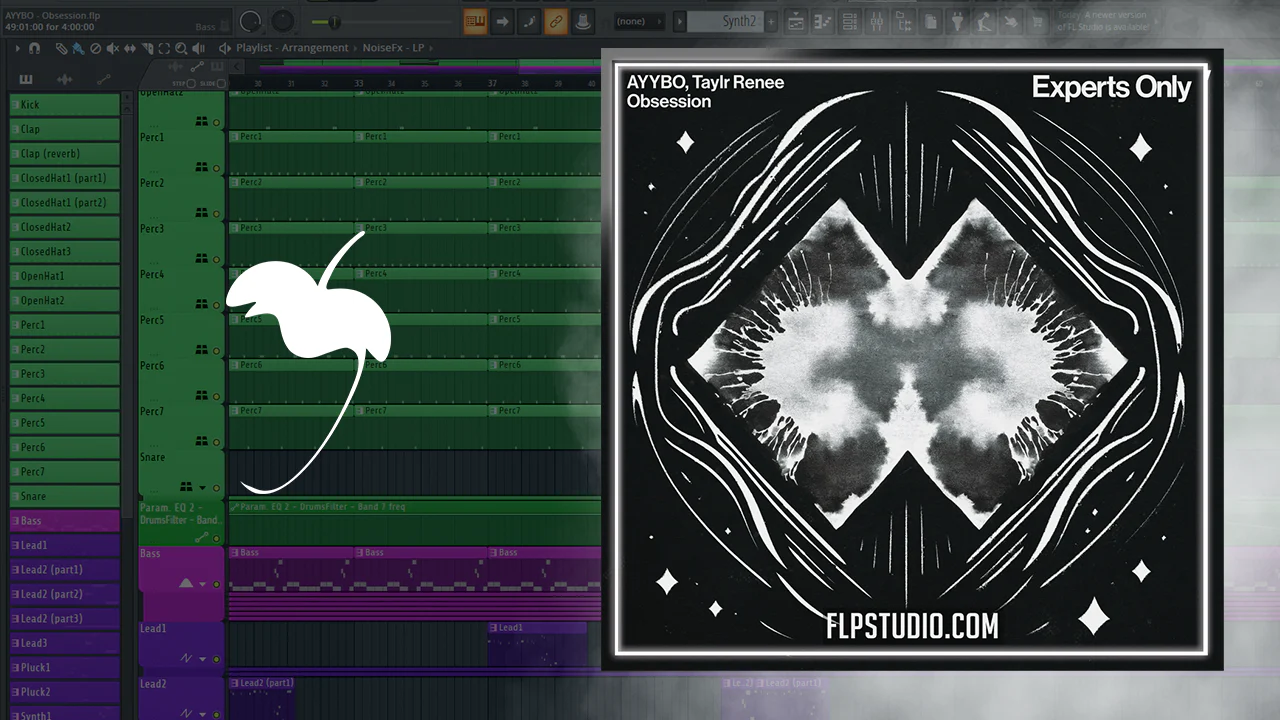Open the Browser/Plugin picker view

tap(903, 21)
